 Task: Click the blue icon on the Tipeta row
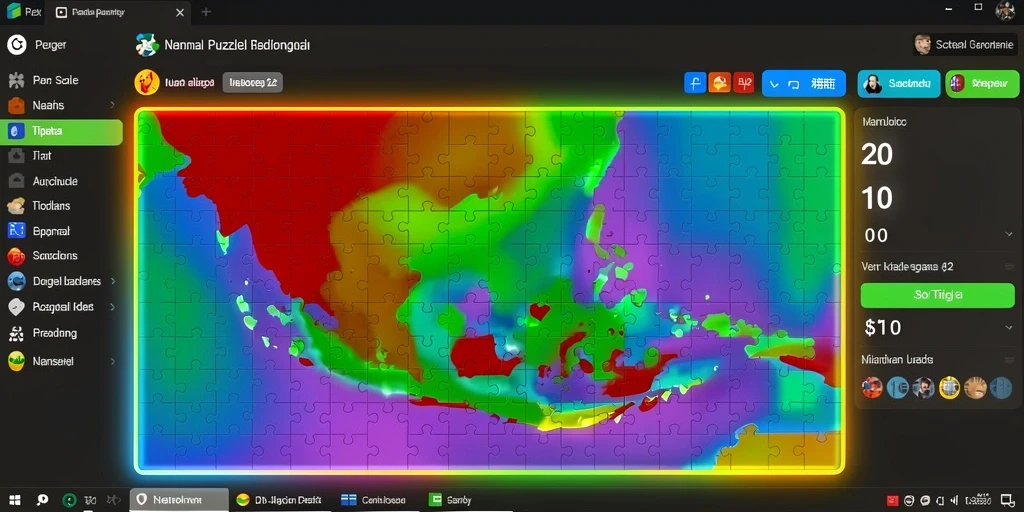(16, 131)
